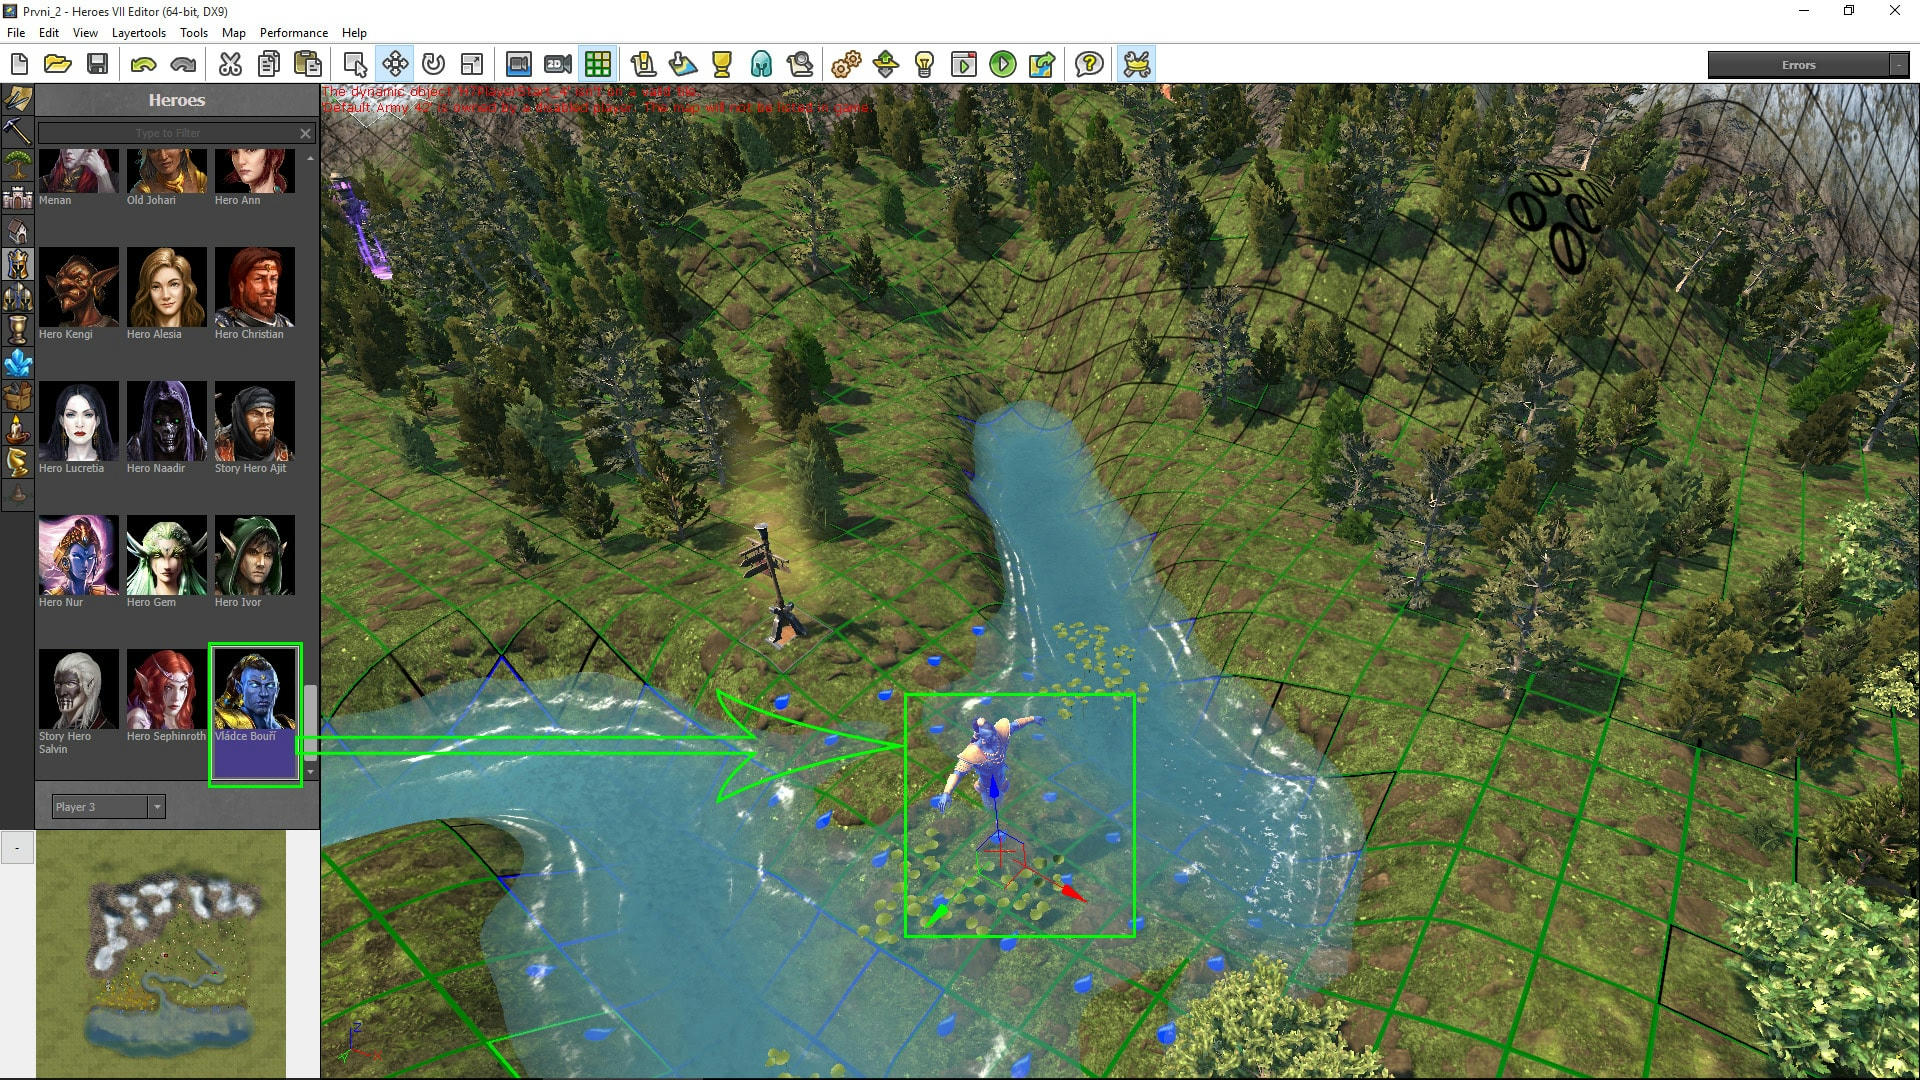Screen dimensions: 1920x1080
Task: Open the Performance menu
Action: 294,33
